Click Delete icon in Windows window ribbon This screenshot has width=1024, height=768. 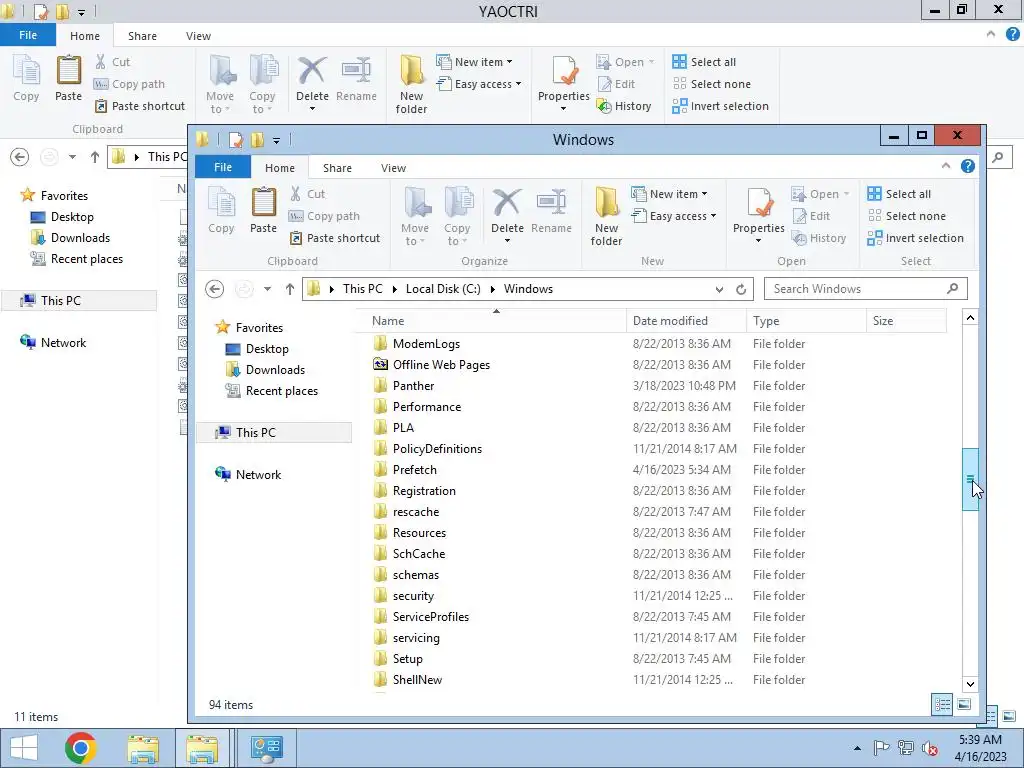pos(507,202)
